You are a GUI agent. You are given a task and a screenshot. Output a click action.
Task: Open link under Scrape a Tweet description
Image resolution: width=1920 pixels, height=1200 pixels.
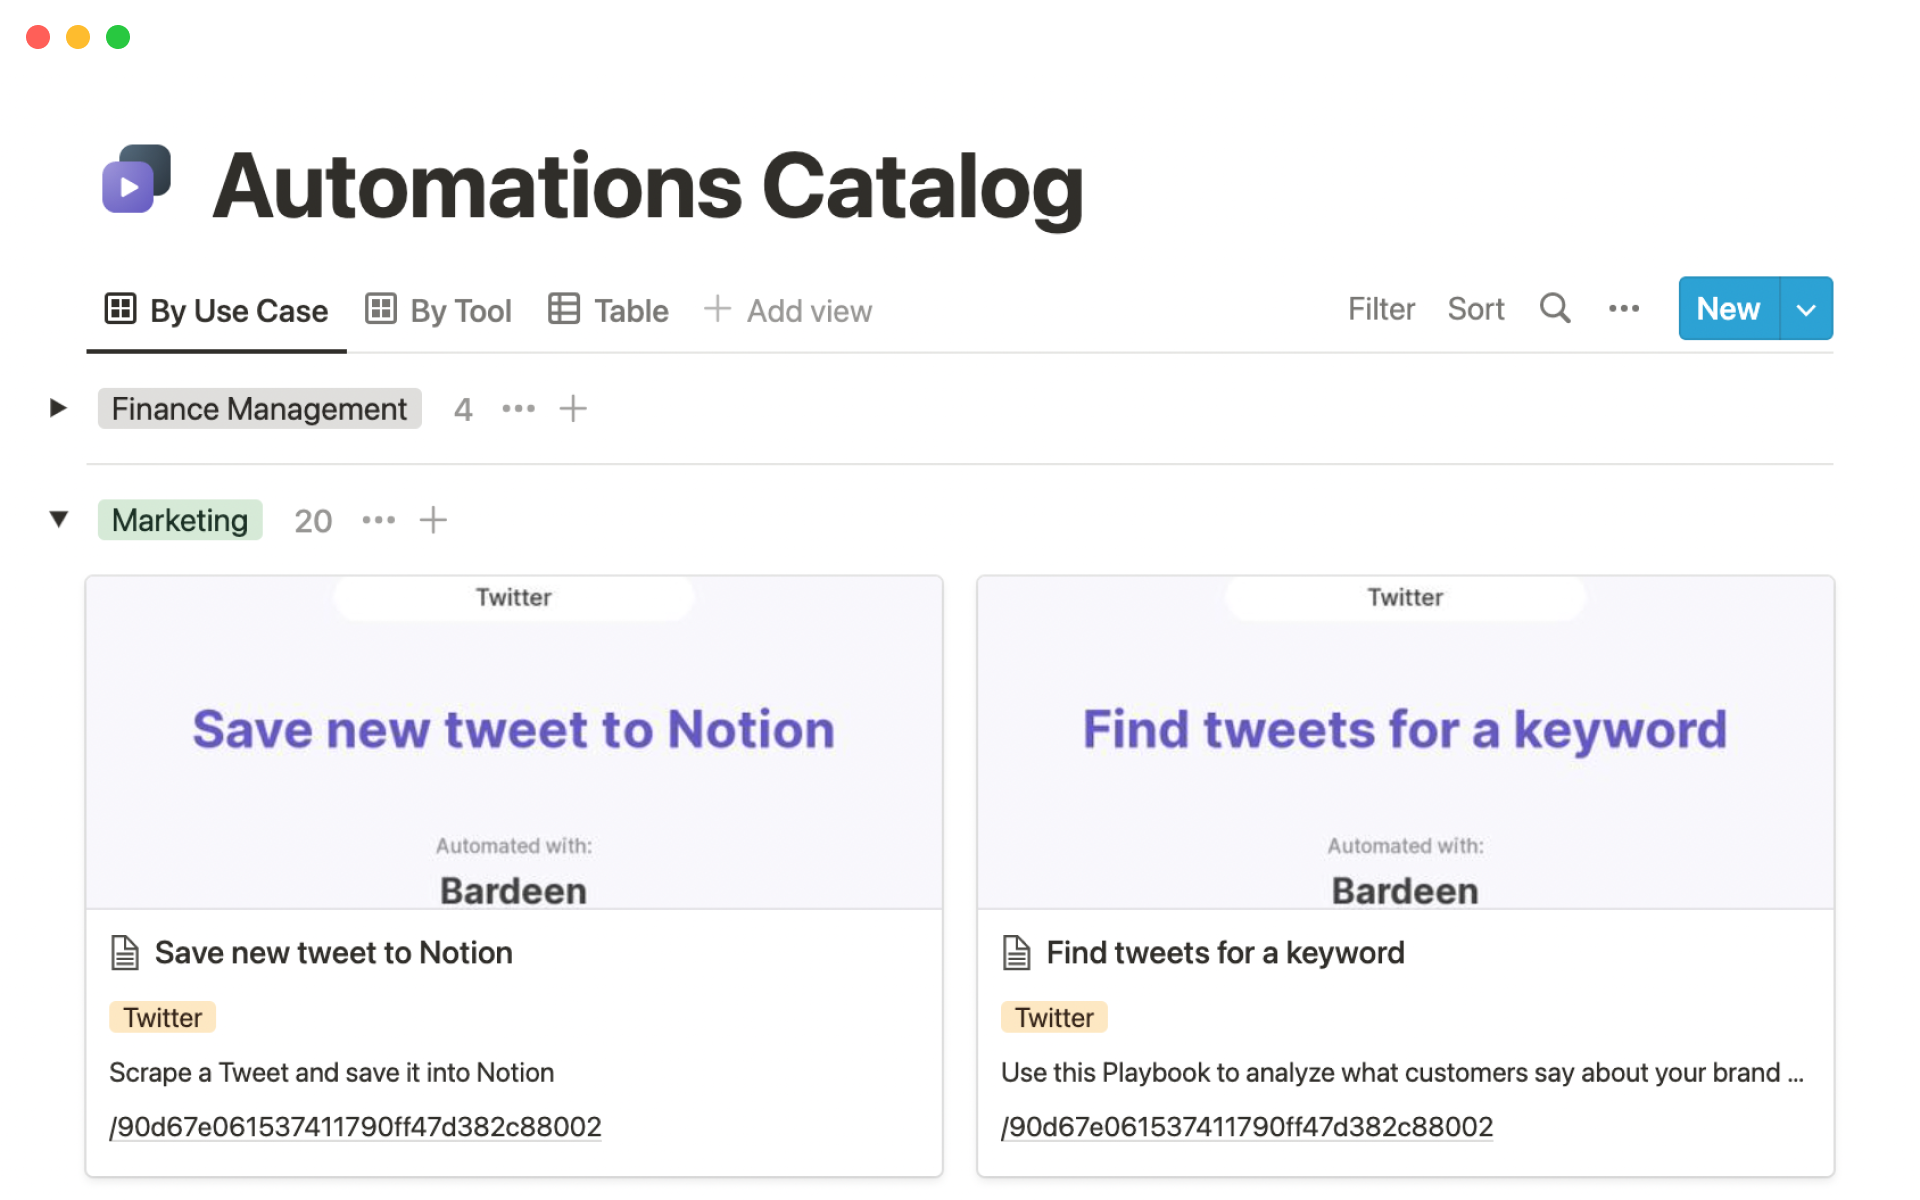click(355, 1127)
